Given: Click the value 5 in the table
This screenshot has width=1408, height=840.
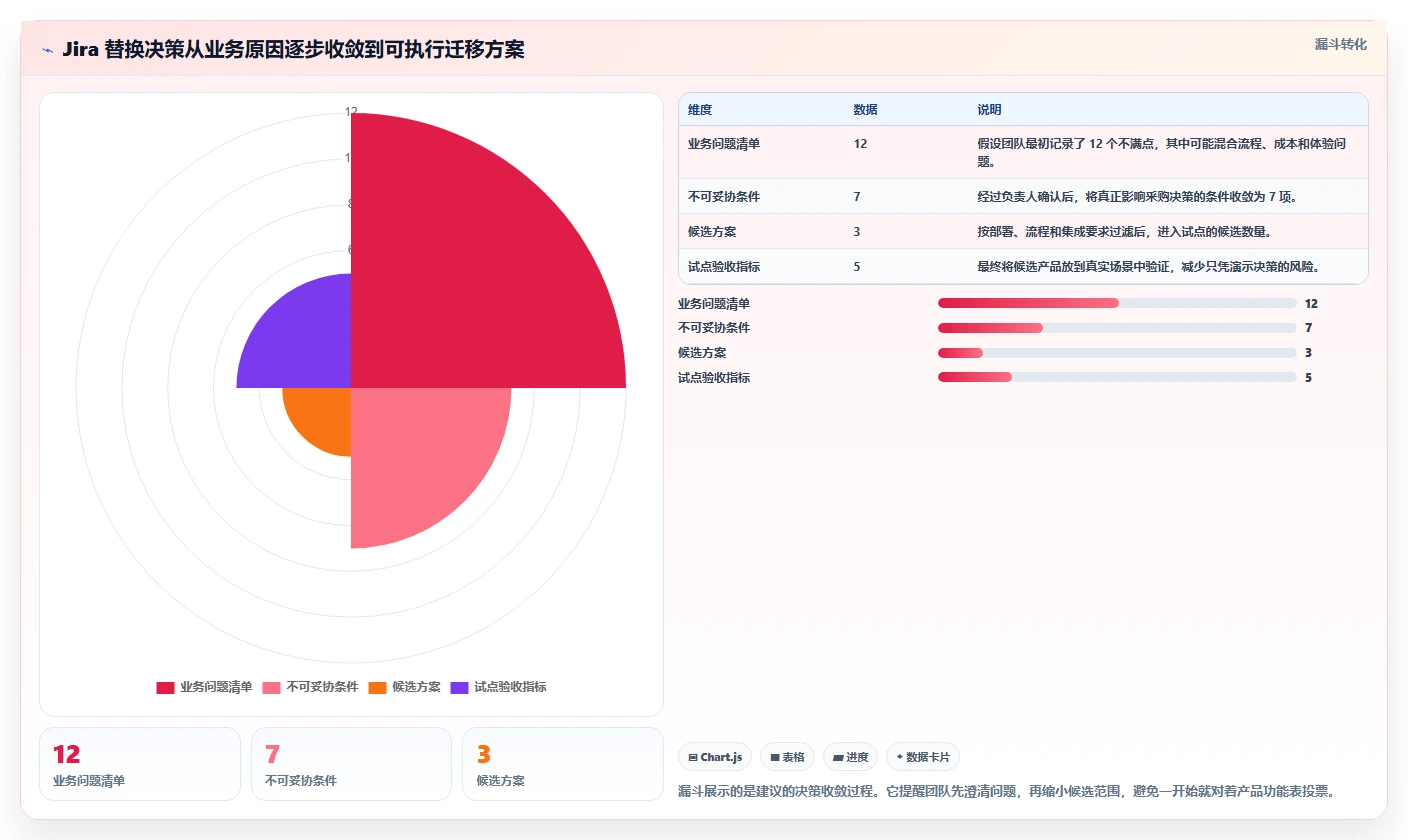Looking at the screenshot, I should (x=857, y=267).
